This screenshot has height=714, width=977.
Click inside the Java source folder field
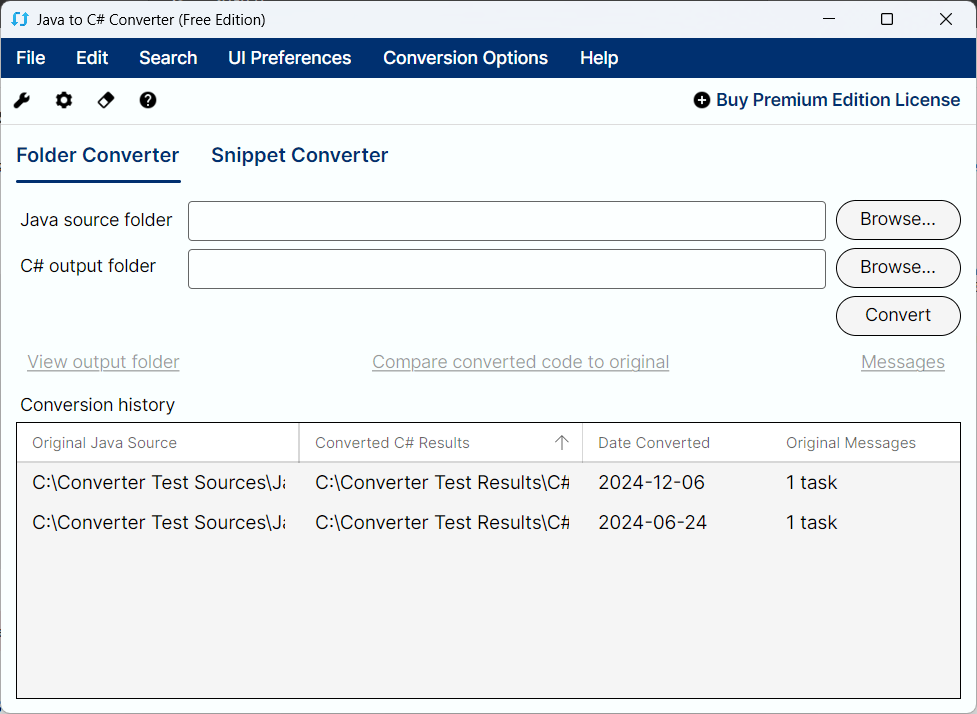click(x=506, y=221)
